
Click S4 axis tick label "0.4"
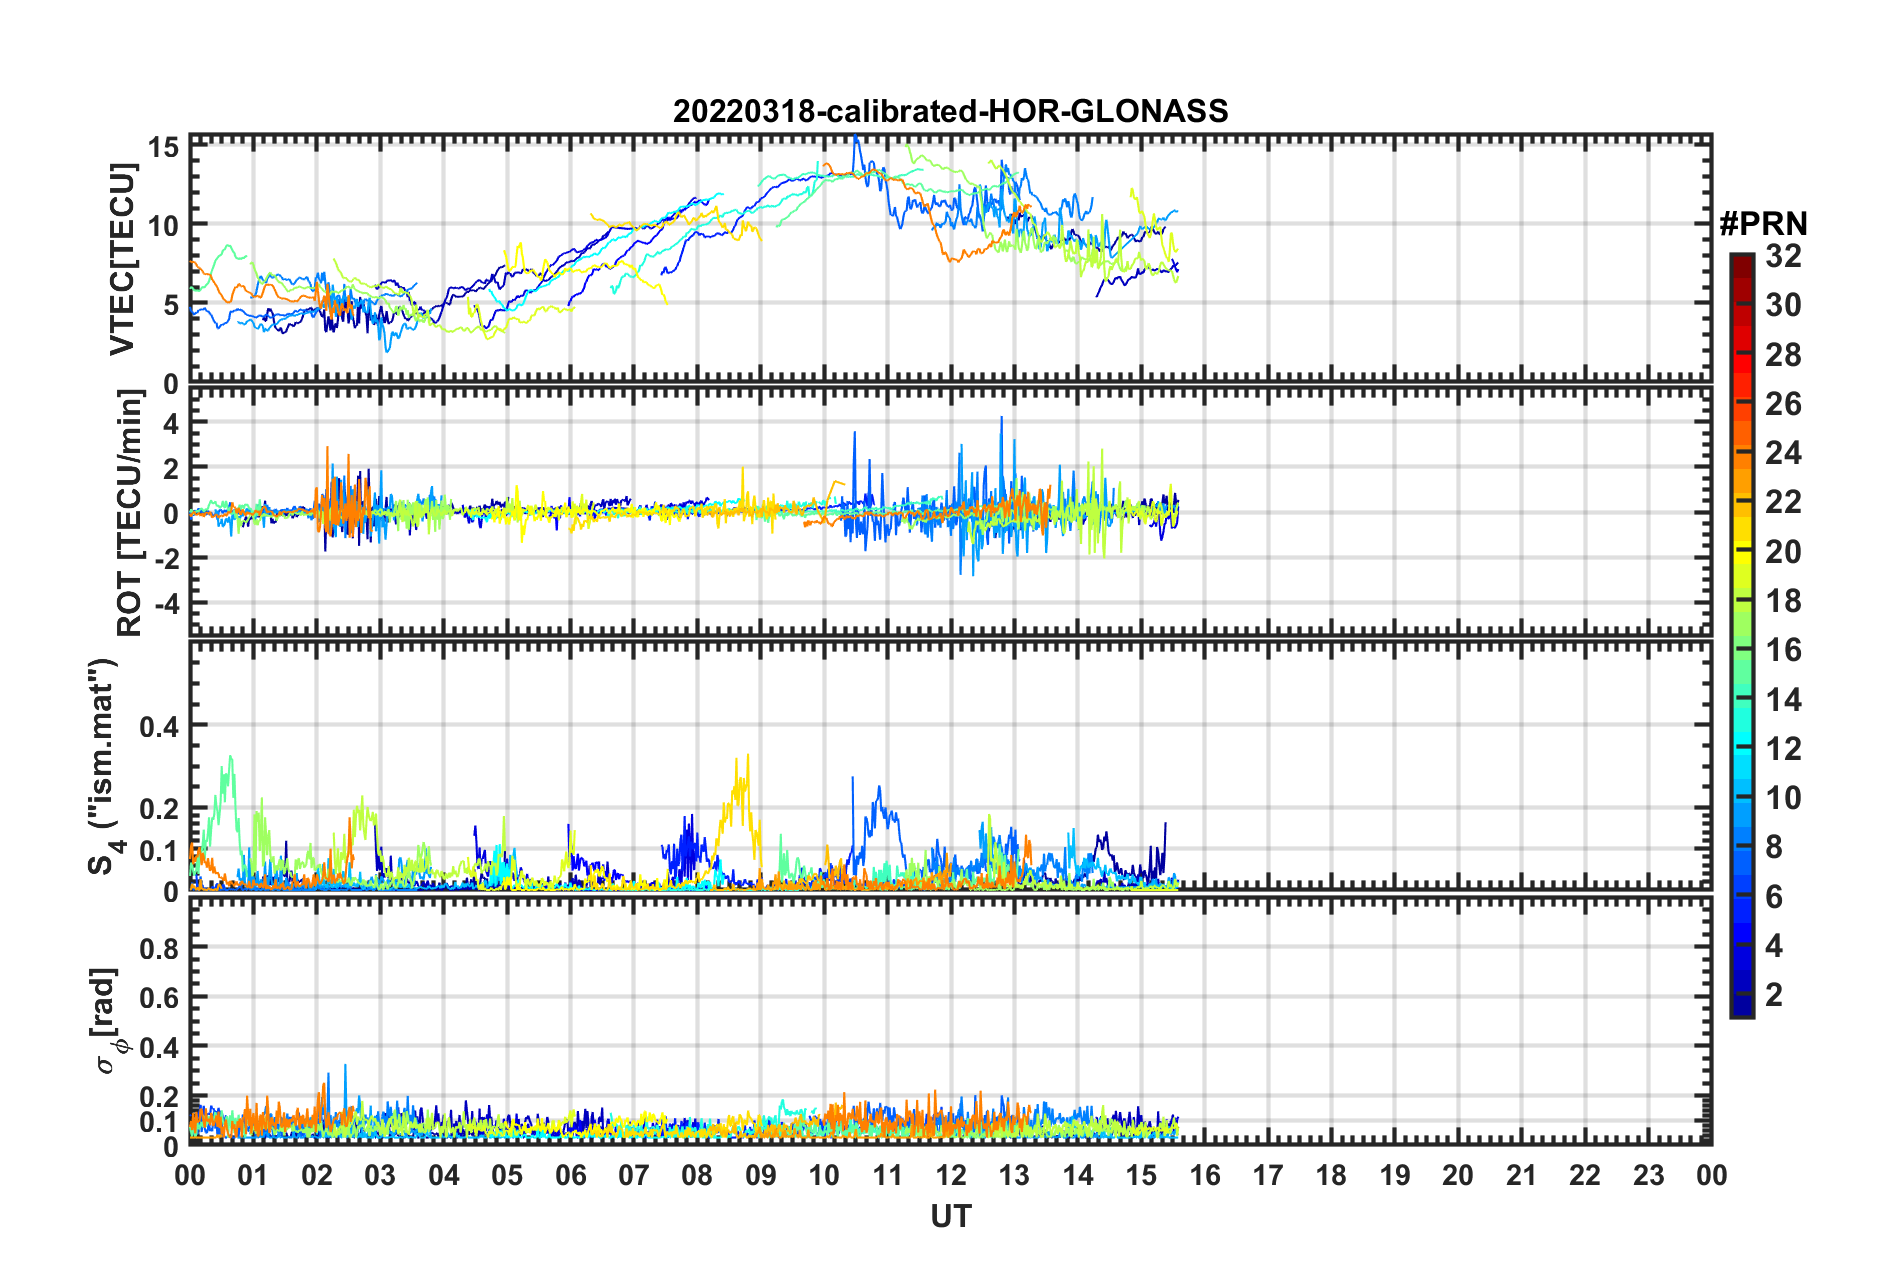point(160,727)
